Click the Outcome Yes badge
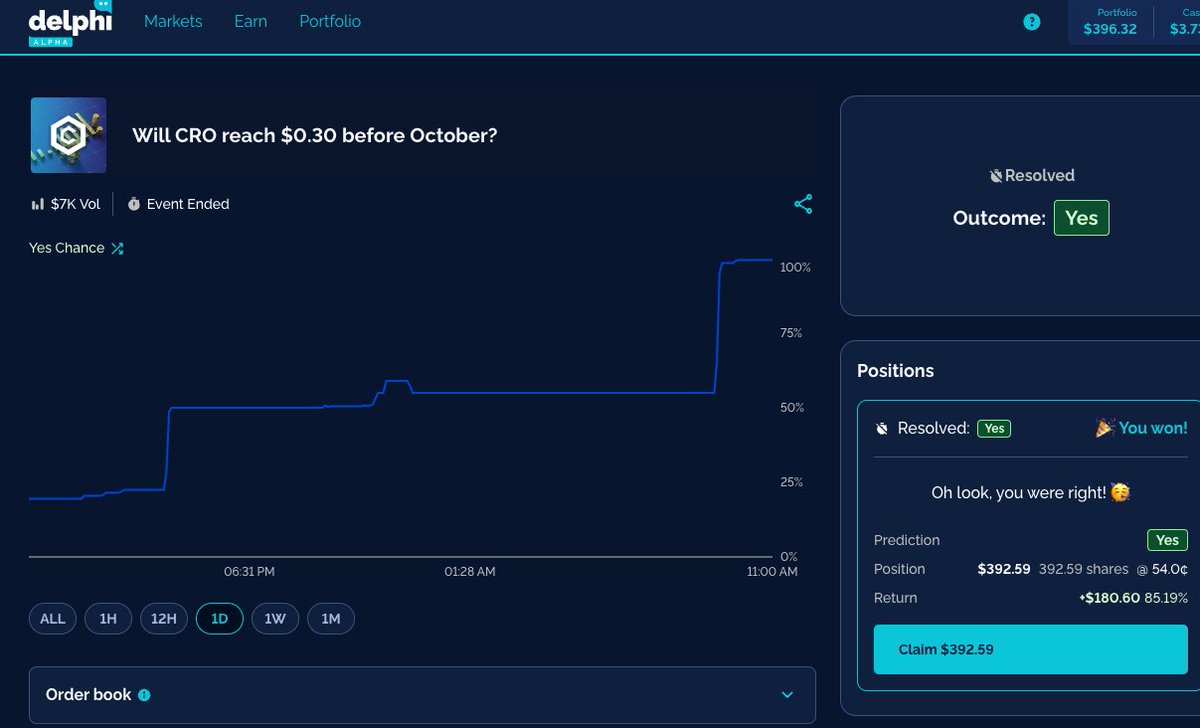Image resolution: width=1200 pixels, height=728 pixels. (1081, 218)
